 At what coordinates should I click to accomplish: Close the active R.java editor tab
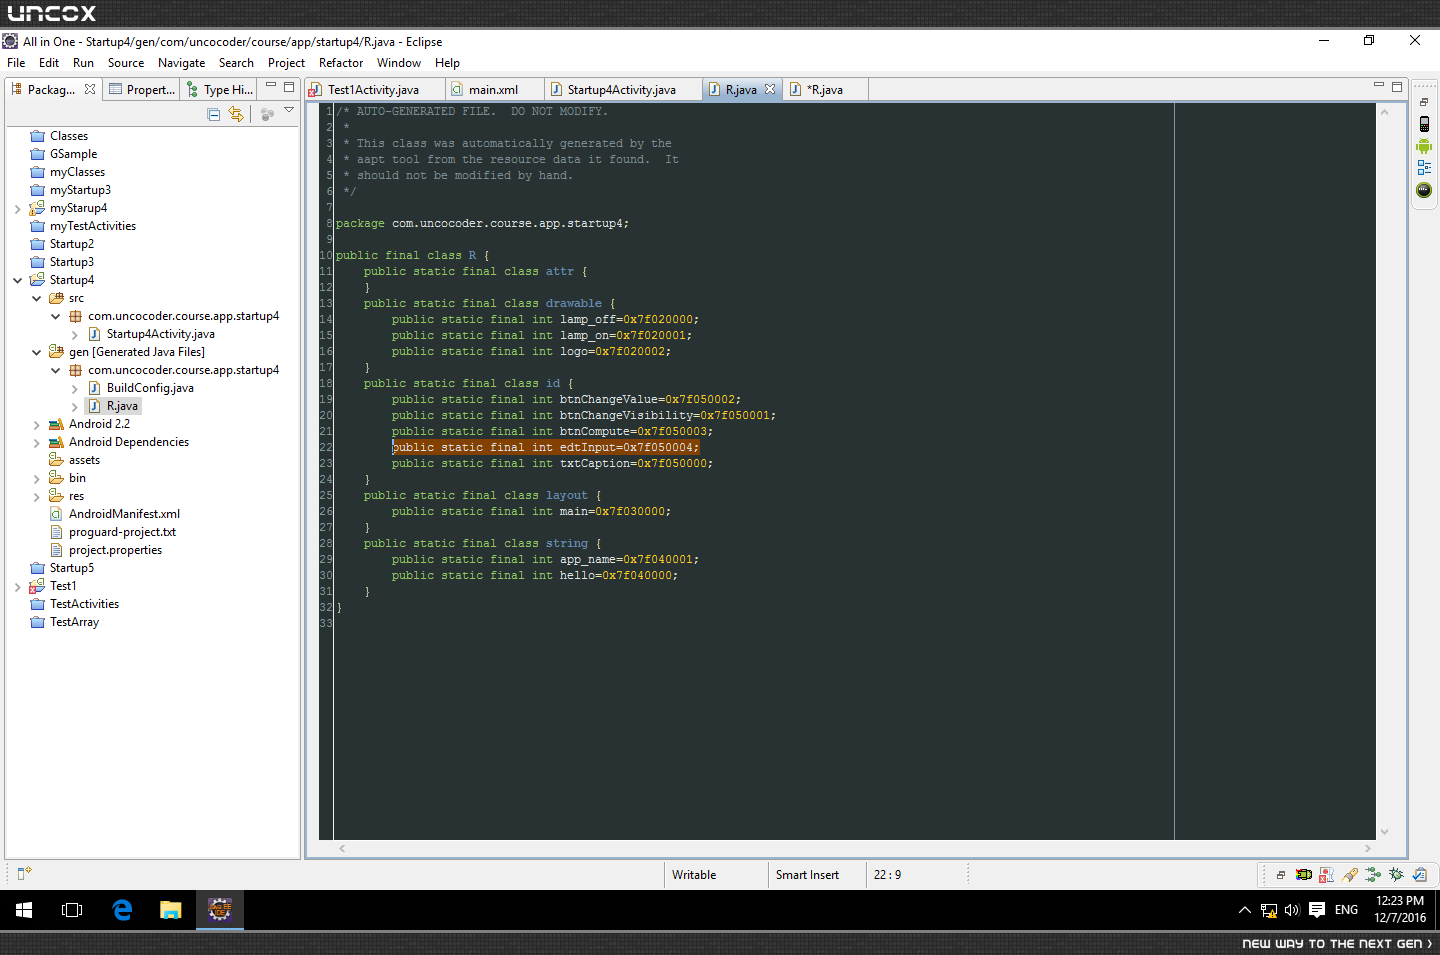[770, 89]
